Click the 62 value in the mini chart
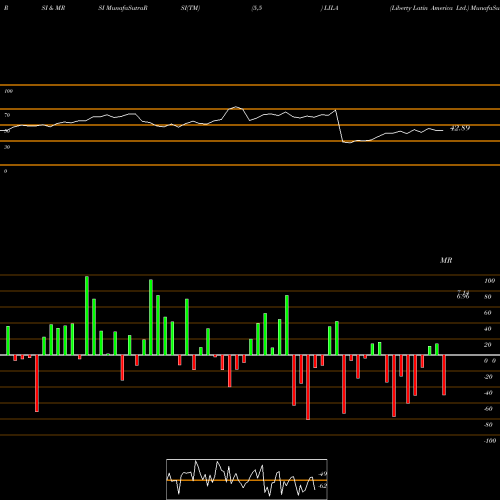Viewport: 500px width, 500px height. (x=323, y=486)
